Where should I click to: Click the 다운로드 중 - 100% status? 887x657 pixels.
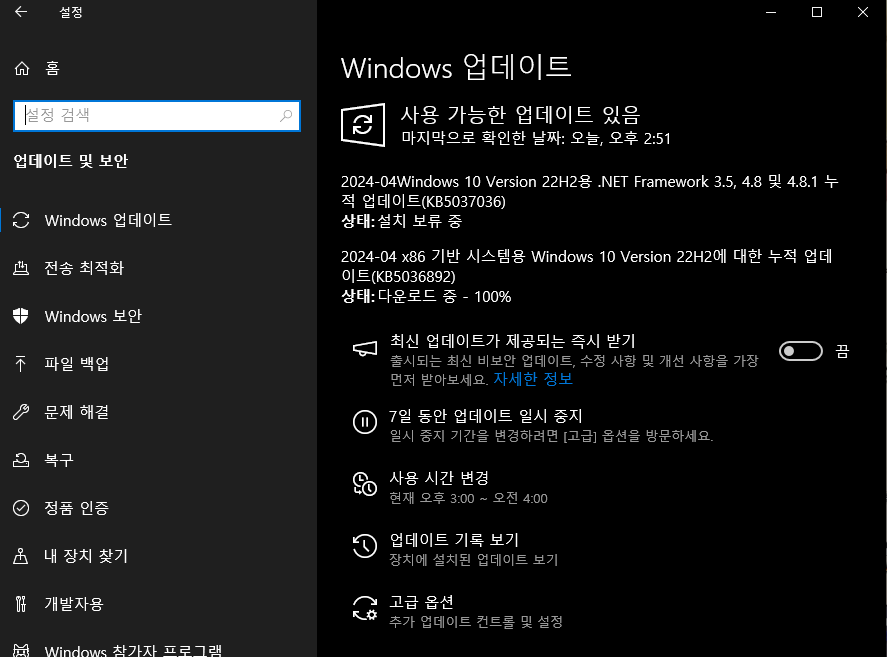point(444,296)
